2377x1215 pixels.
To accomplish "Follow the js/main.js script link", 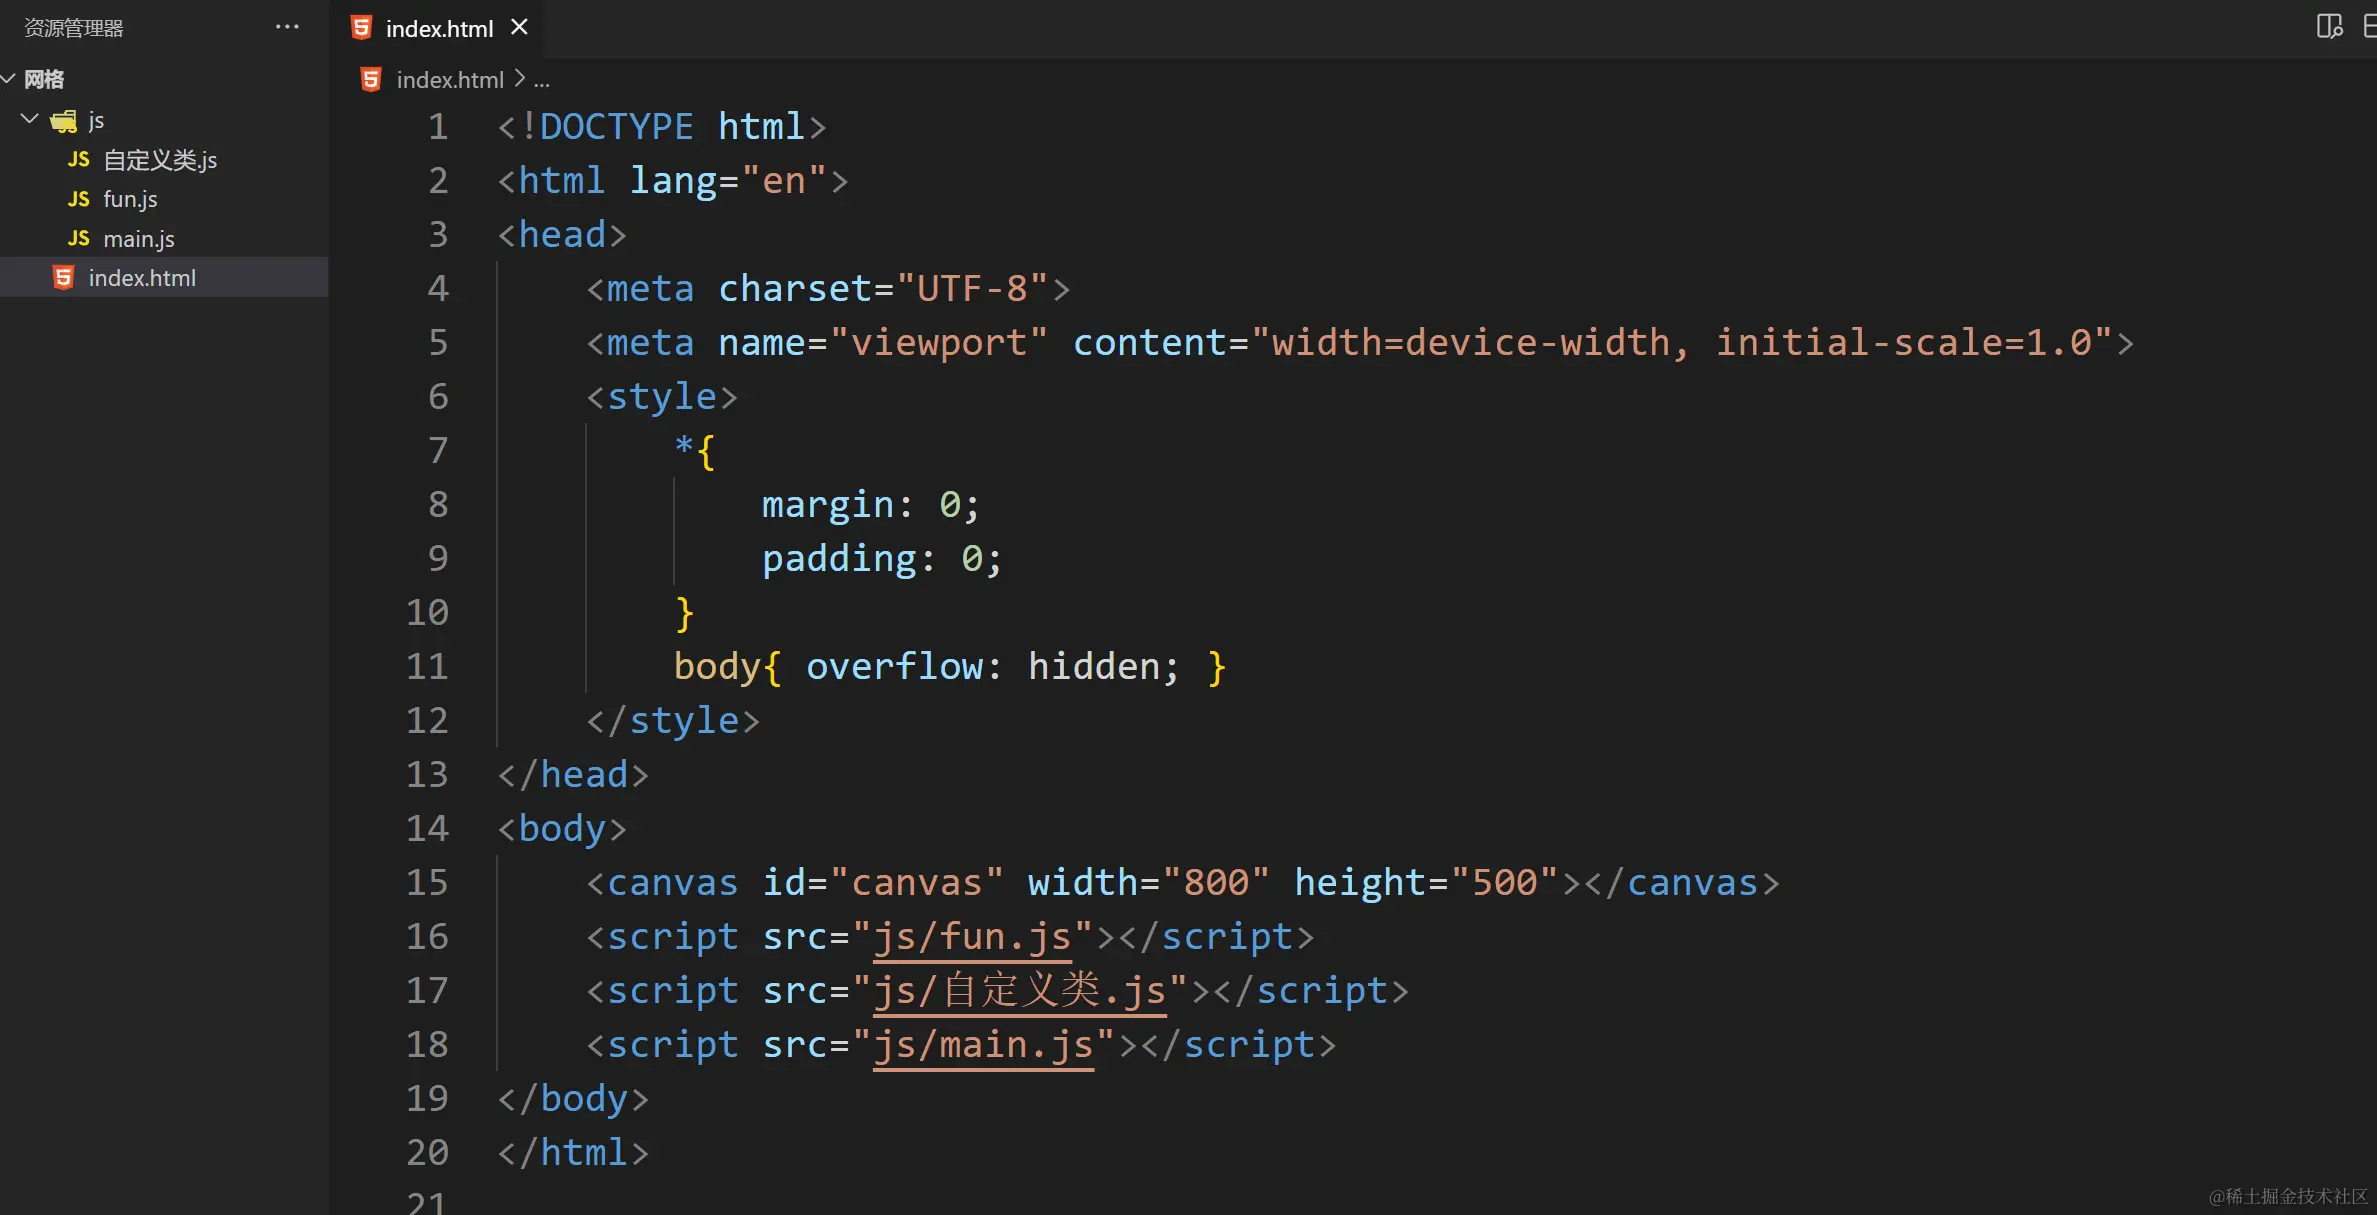I will click(x=983, y=1045).
